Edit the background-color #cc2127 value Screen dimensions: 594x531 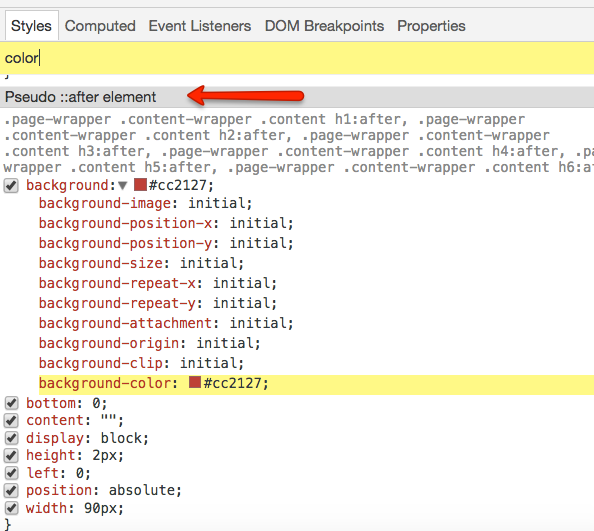[233, 383]
